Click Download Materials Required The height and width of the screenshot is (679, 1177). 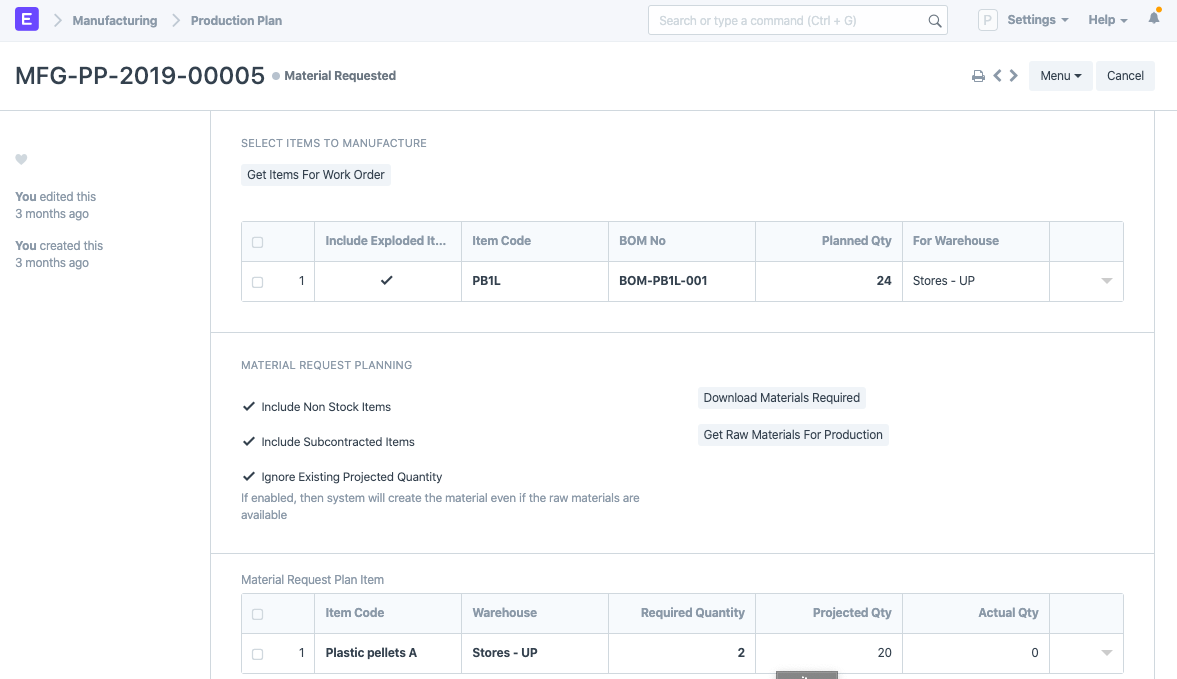(x=781, y=397)
